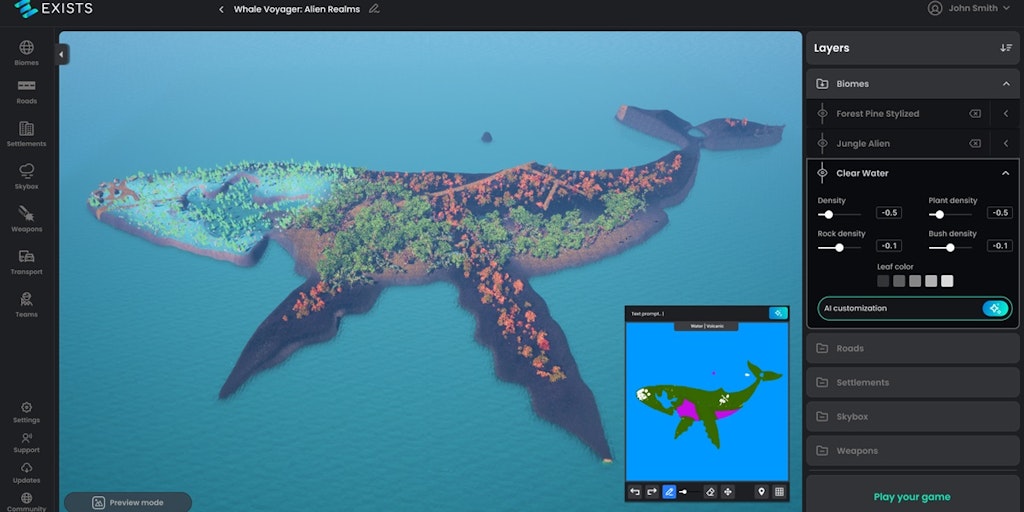Image resolution: width=1024 pixels, height=512 pixels.
Task: Select the move tool in map editor
Action: pyautogui.click(x=728, y=492)
